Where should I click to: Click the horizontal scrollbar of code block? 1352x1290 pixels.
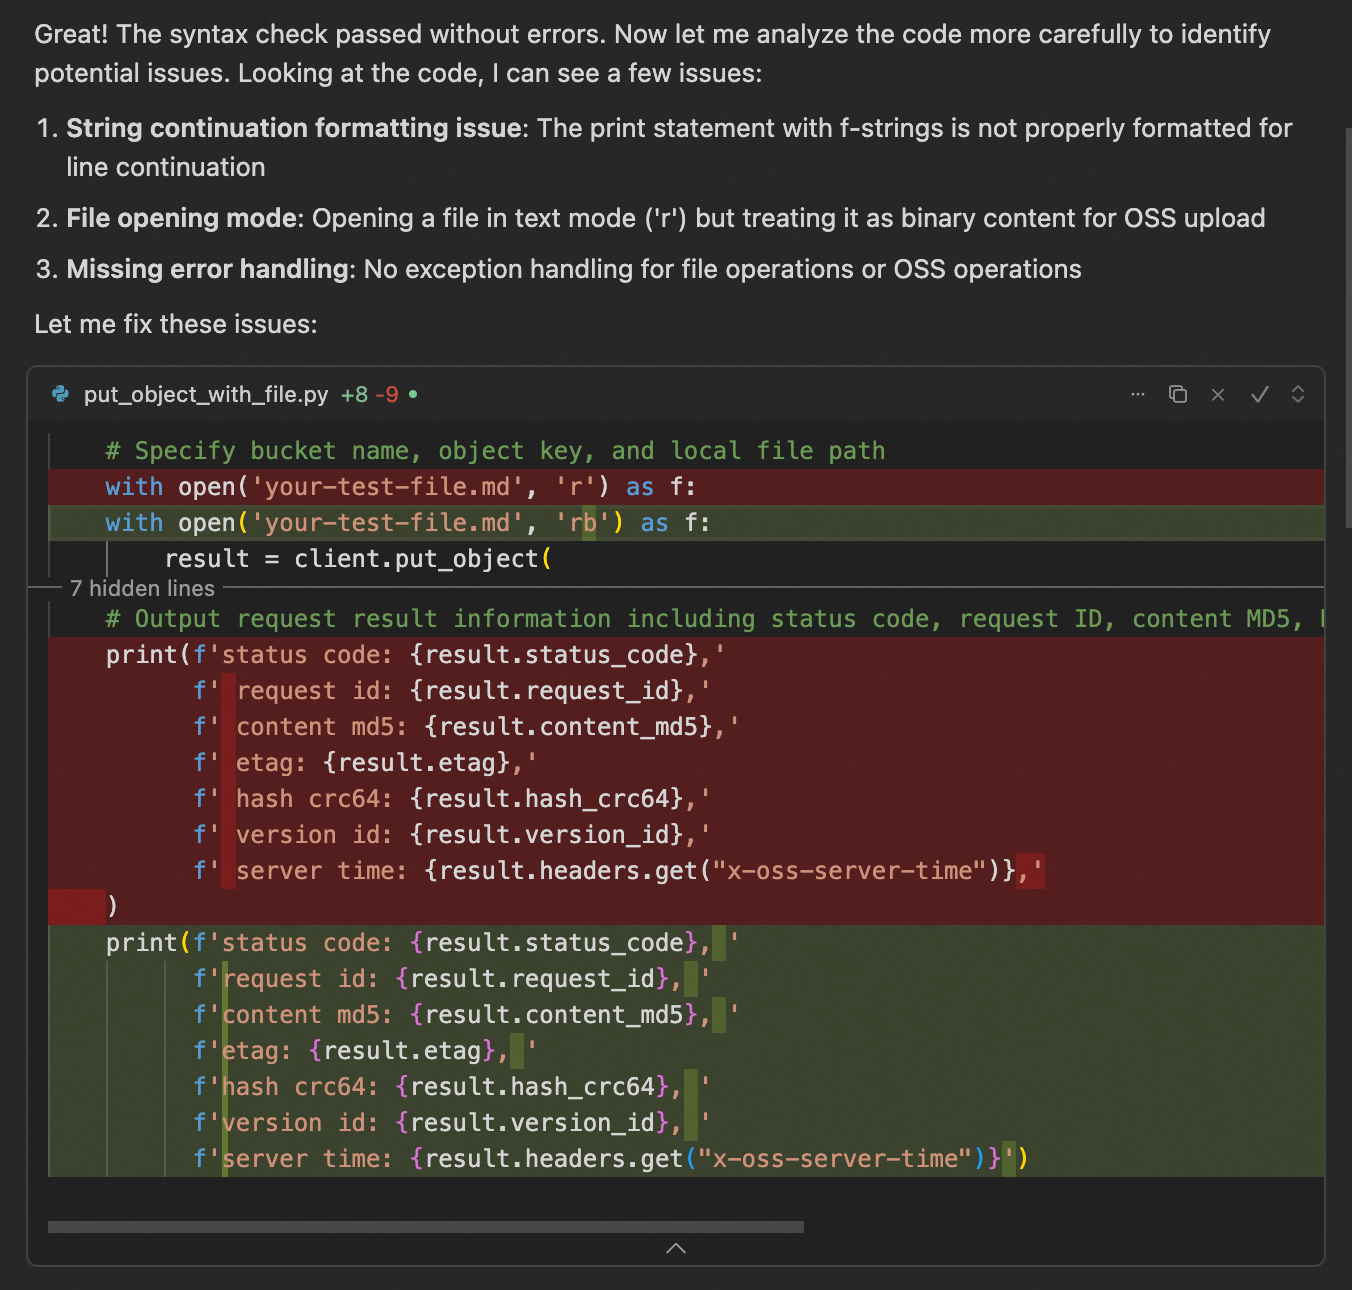click(x=425, y=1227)
